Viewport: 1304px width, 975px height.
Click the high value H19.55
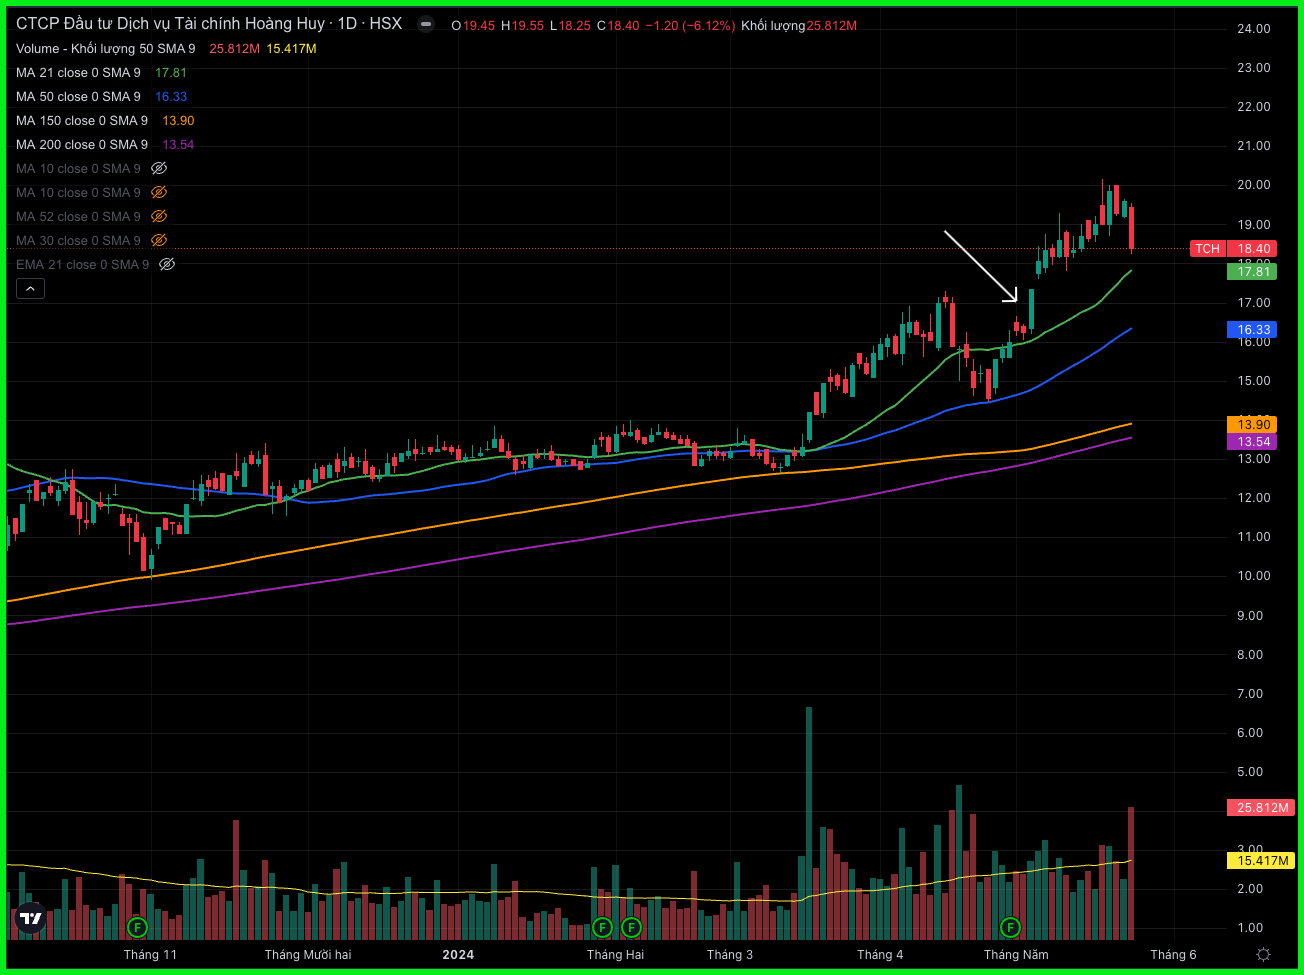(x=522, y=26)
